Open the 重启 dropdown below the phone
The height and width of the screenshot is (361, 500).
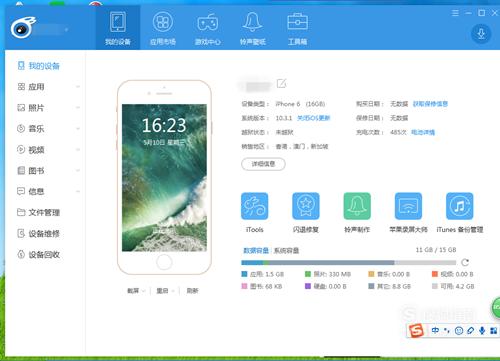[x=165, y=291]
